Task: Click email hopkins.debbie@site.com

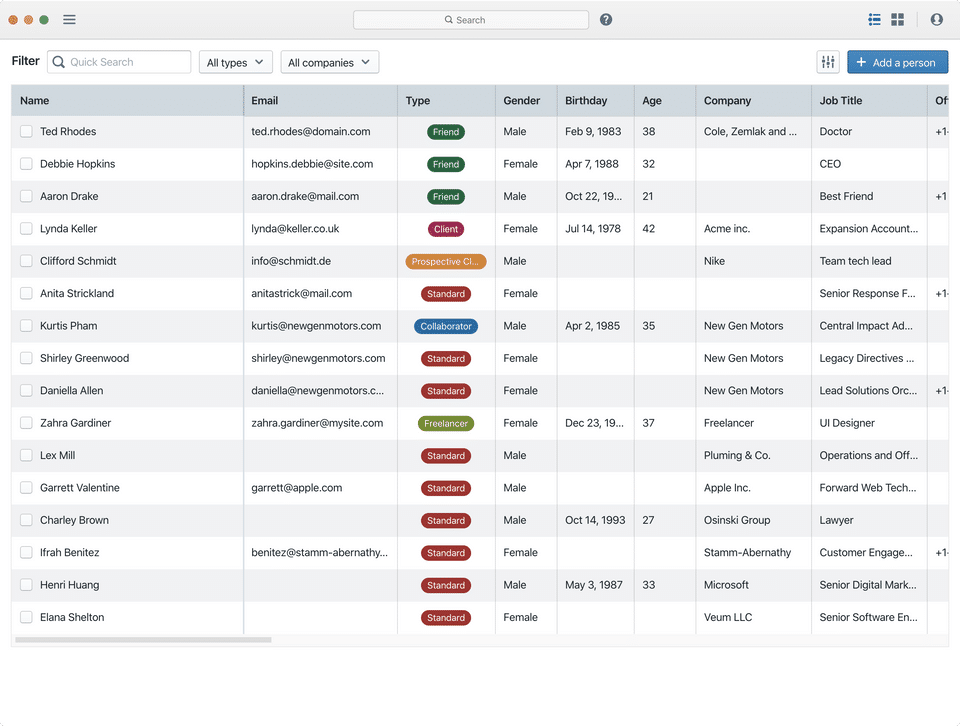Action: pos(312,164)
